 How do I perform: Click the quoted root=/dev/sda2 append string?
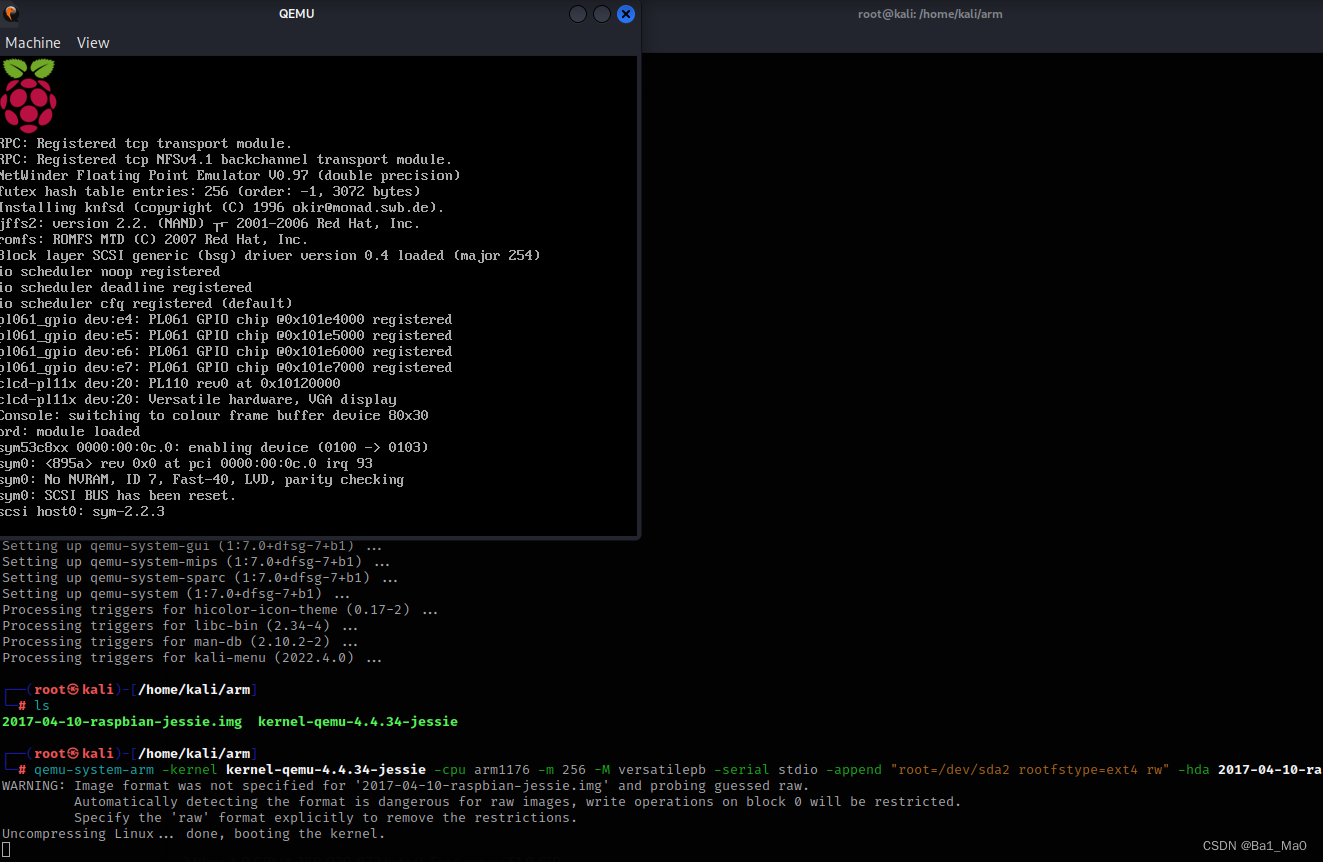click(1030, 770)
